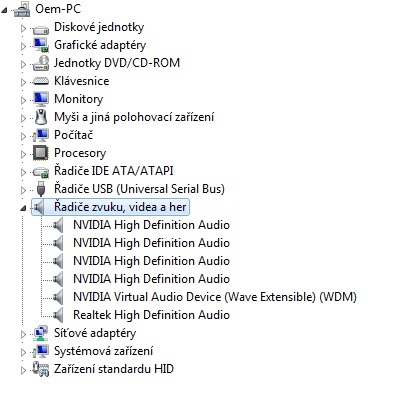Click the speaker icon of Řadiče zvuku, videa a her
Viewport: 396px width, 405px height.
point(39,207)
